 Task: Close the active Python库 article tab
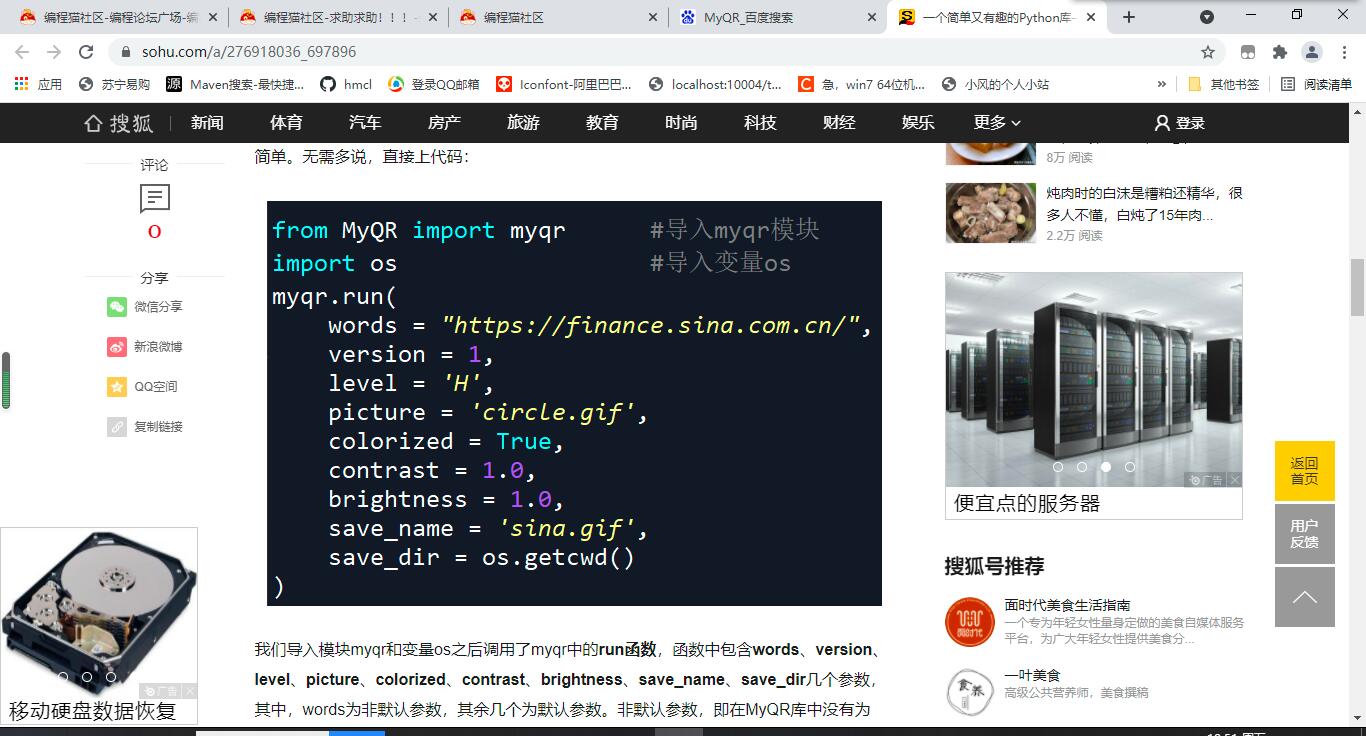coord(1091,17)
